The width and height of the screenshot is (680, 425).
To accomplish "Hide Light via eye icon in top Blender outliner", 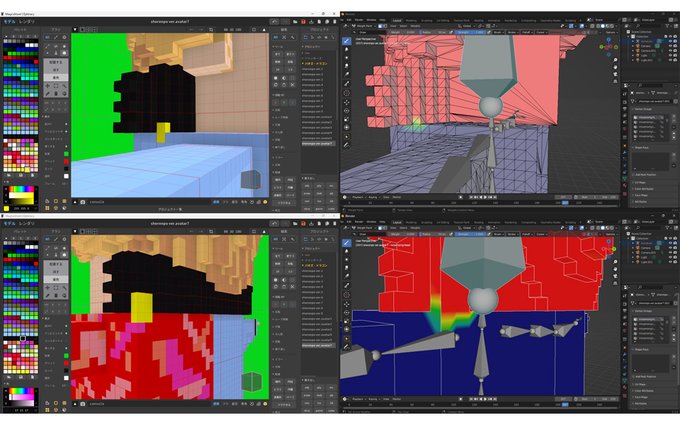I will coord(670,55).
